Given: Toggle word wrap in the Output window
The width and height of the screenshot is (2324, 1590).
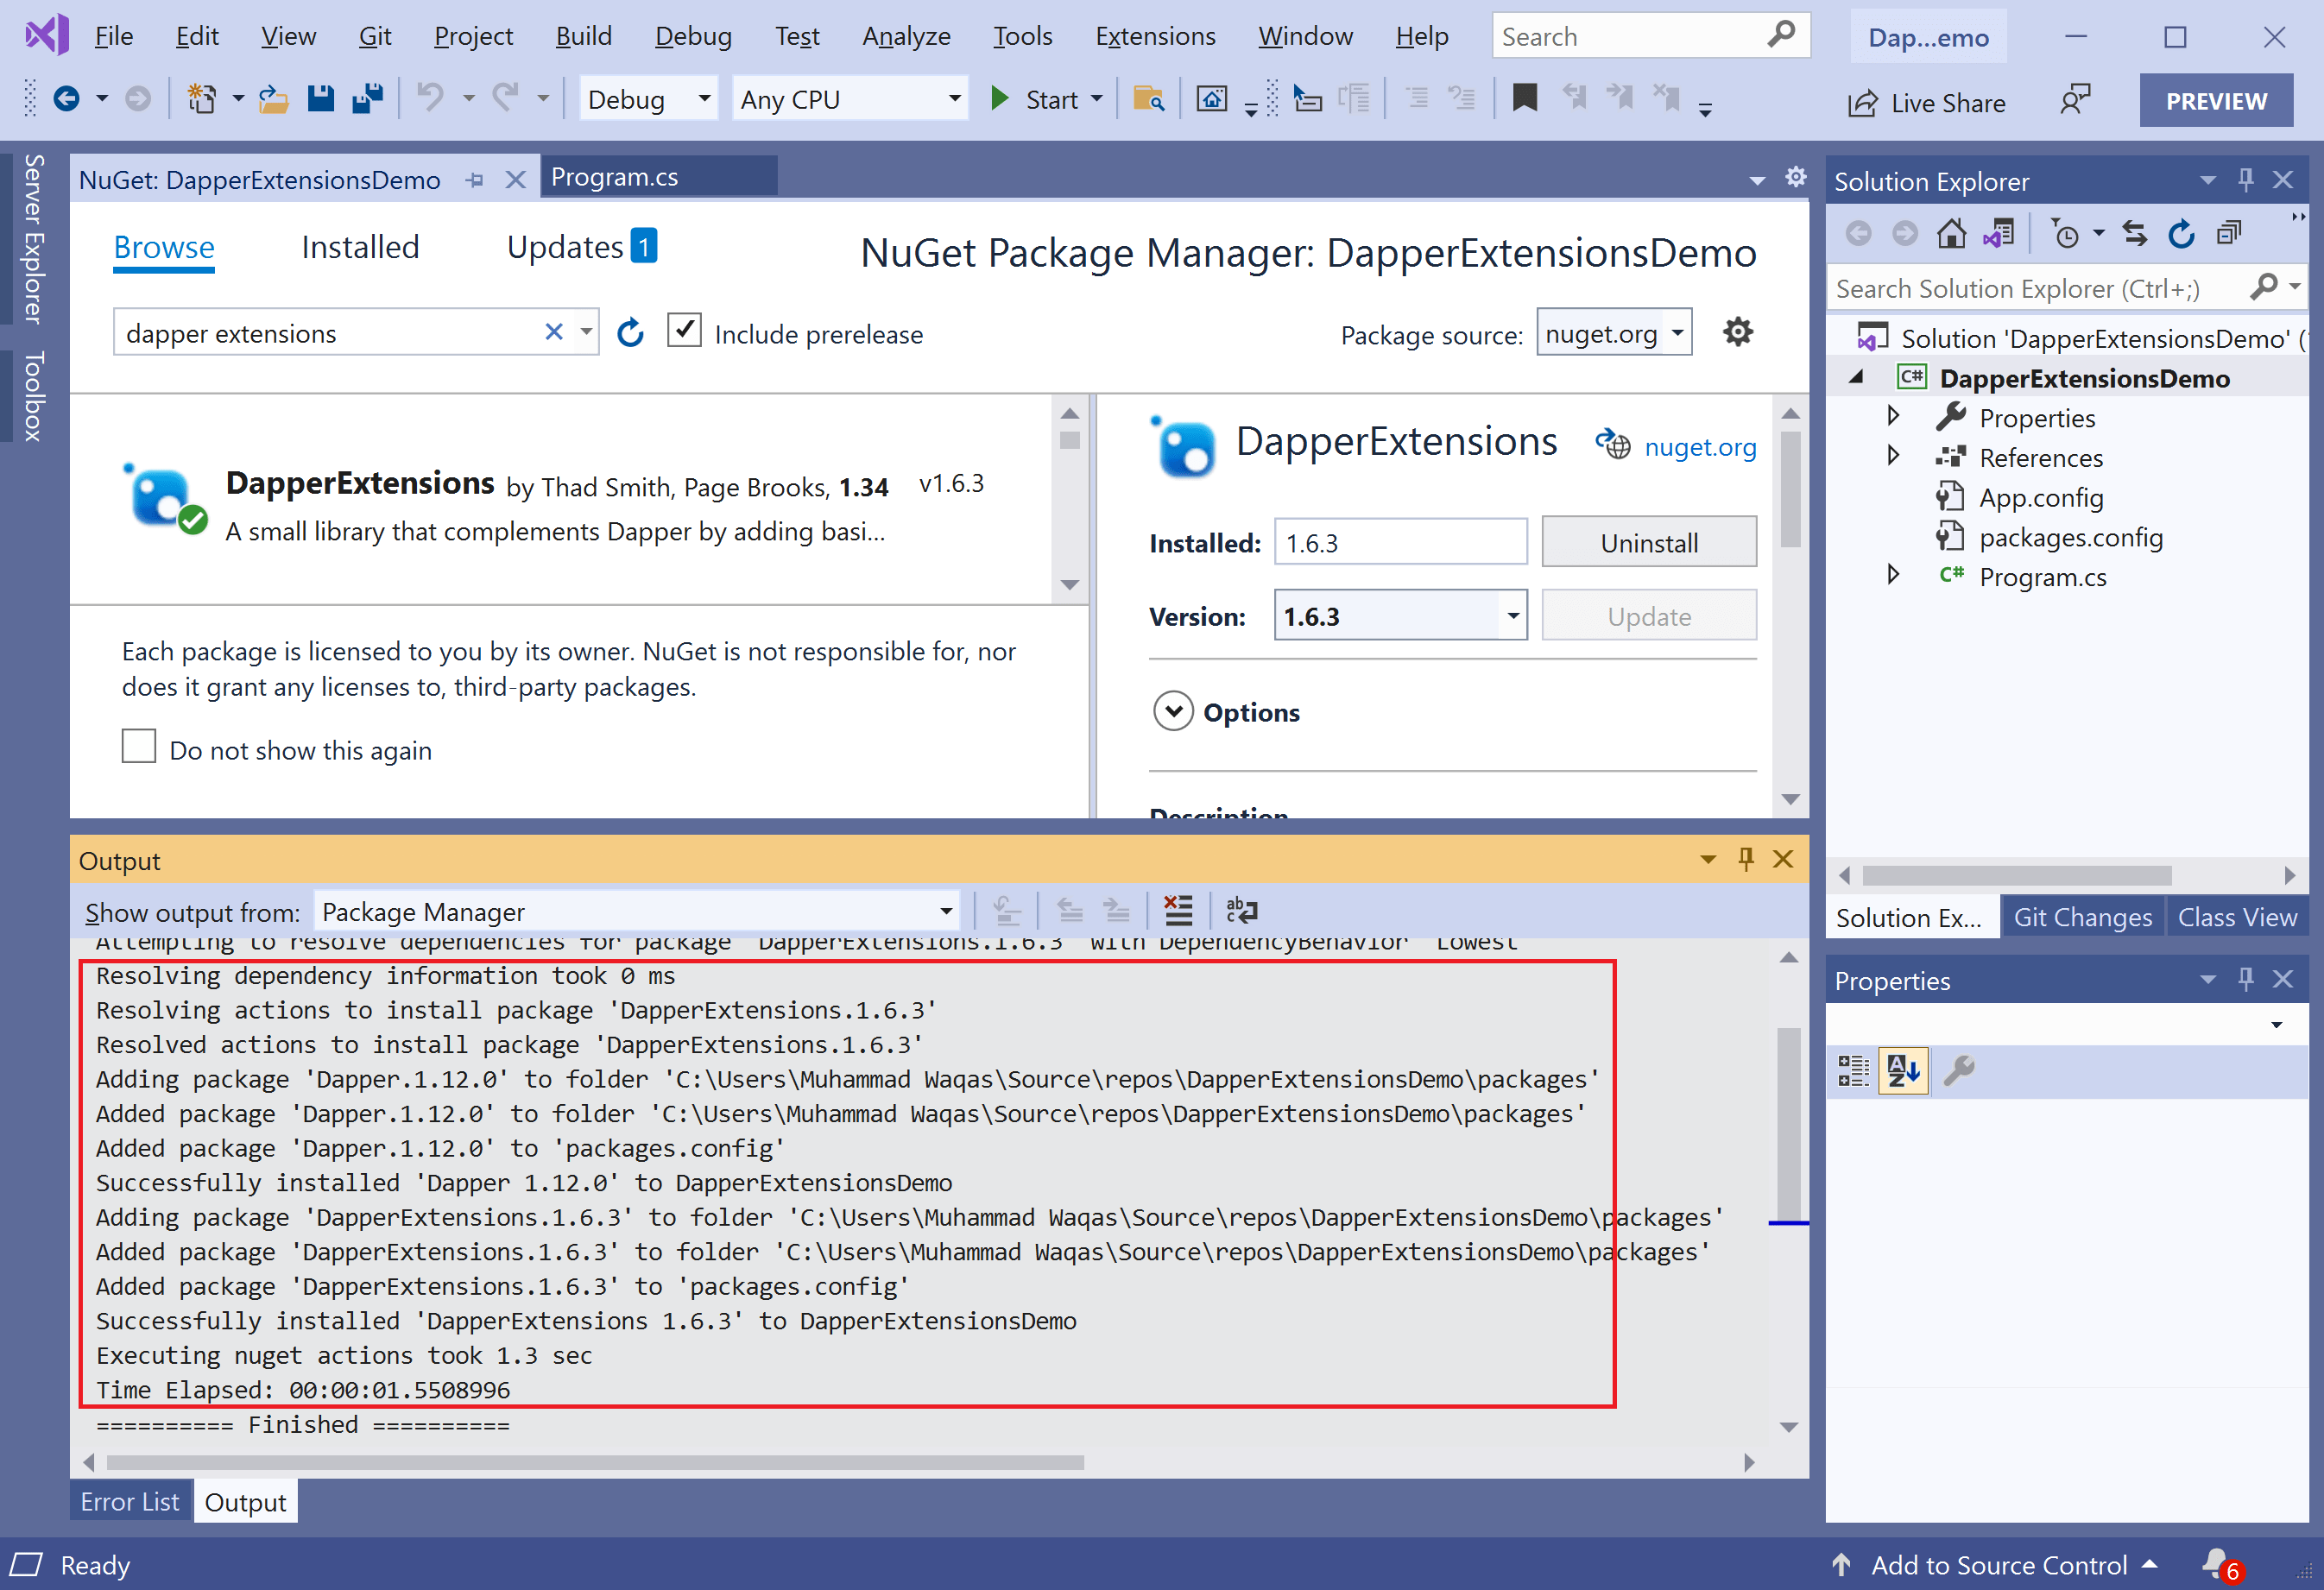Looking at the screenshot, I should point(1241,910).
